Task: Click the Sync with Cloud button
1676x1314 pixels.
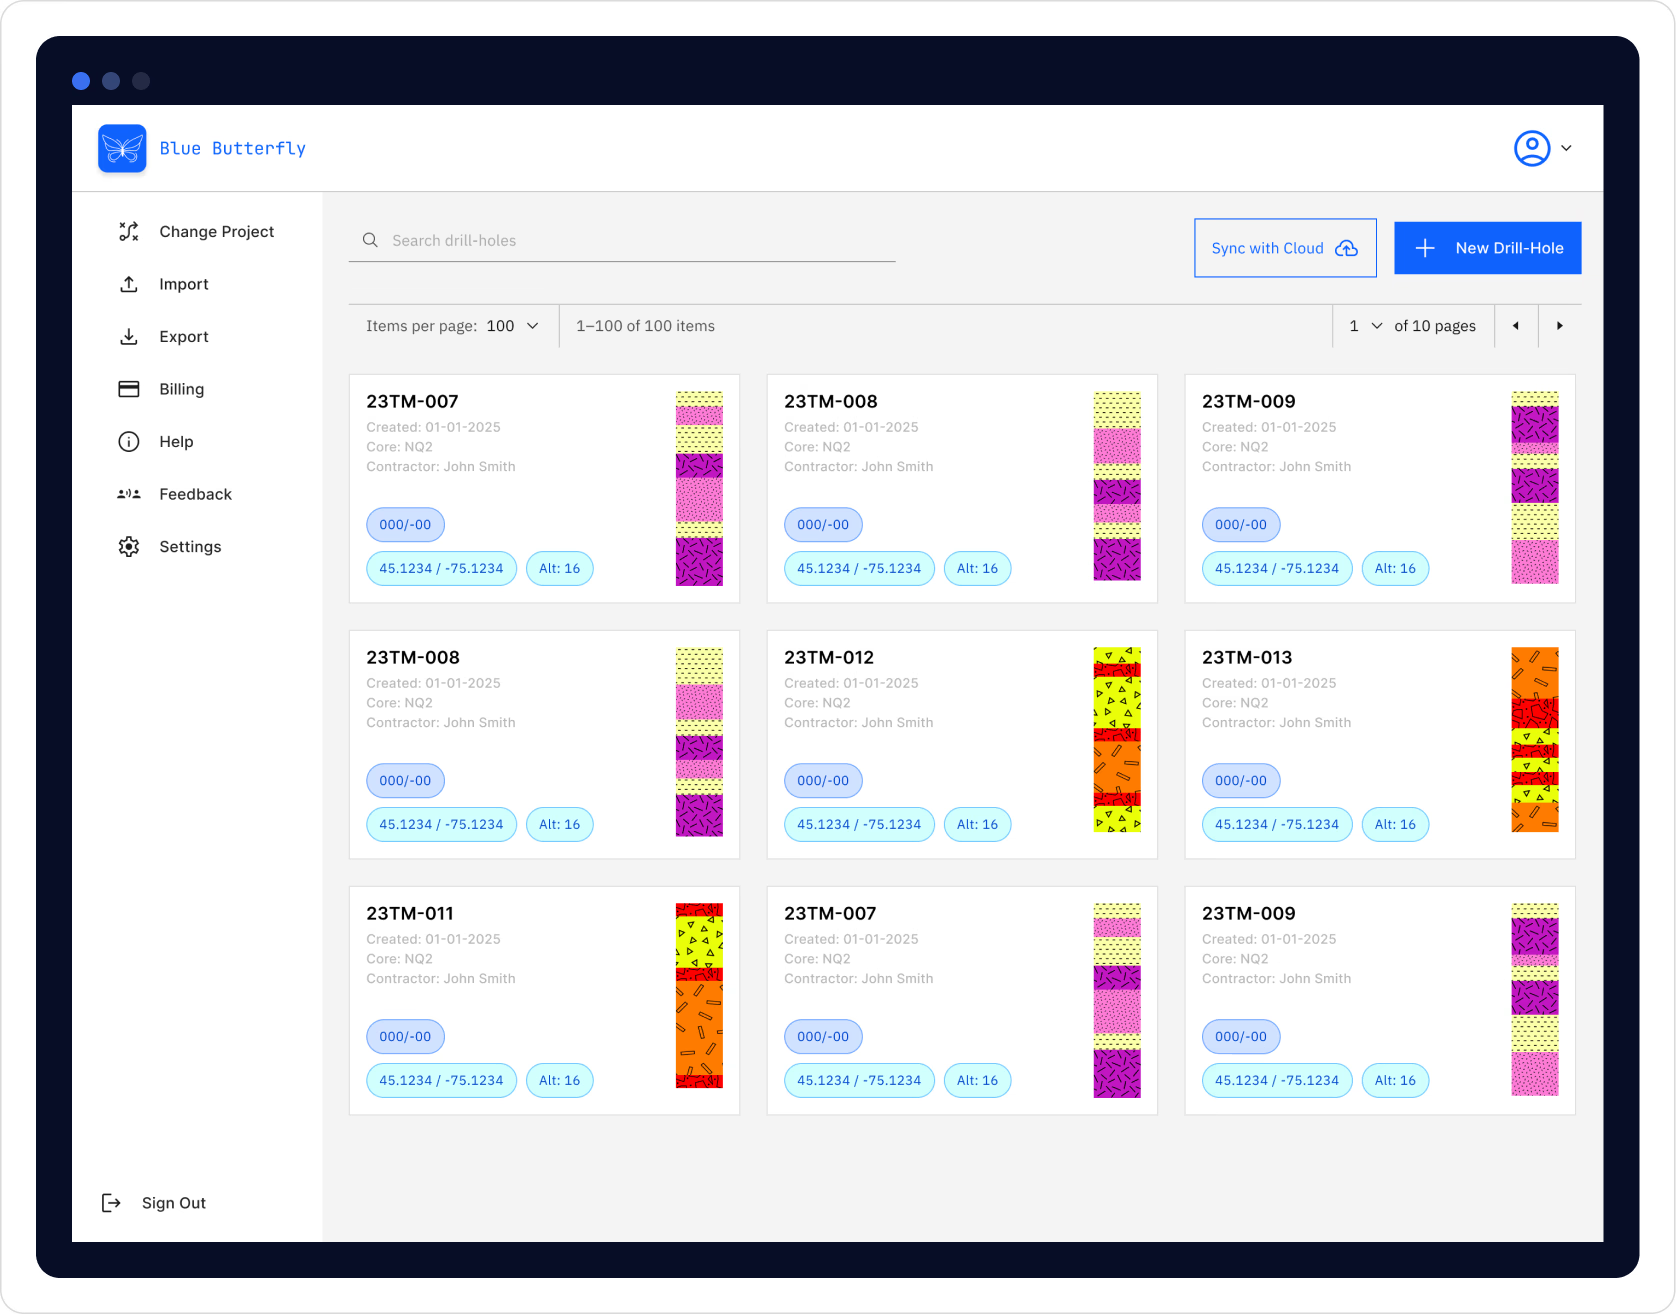Action: (x=1284, y=247)
